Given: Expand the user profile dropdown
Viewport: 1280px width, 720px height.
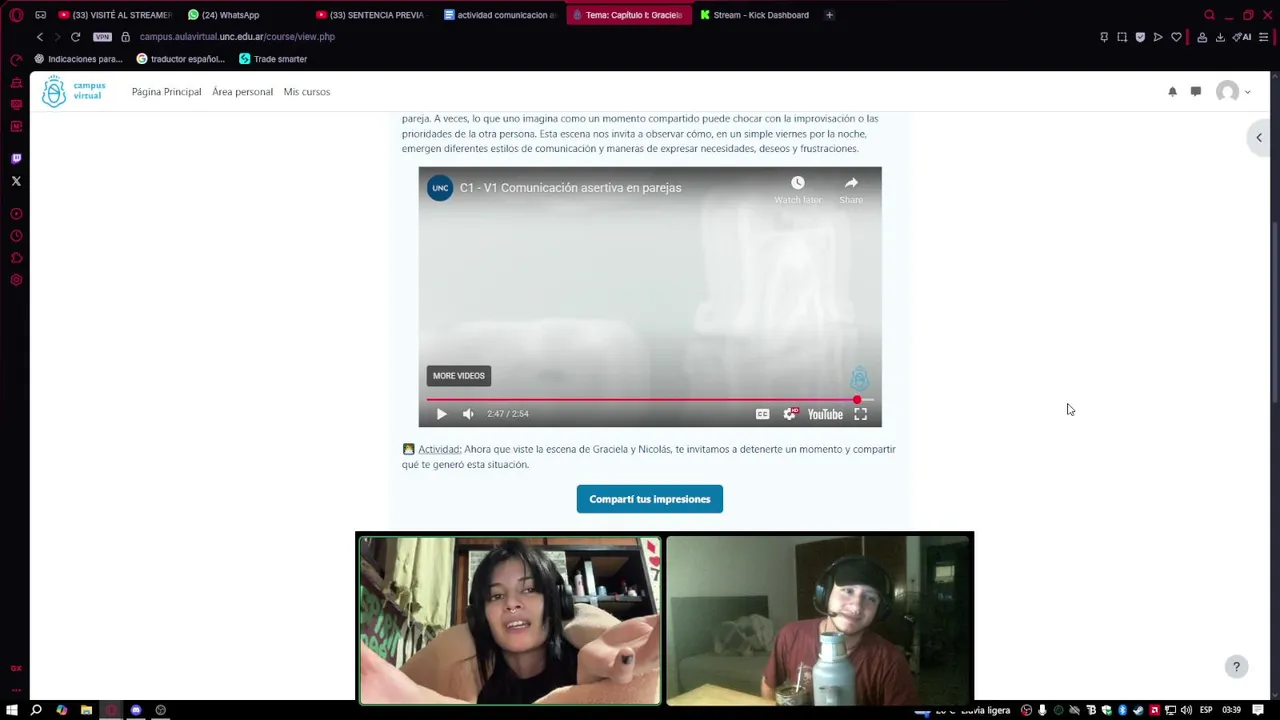Looking at the screenshot, I should 1233,92.
